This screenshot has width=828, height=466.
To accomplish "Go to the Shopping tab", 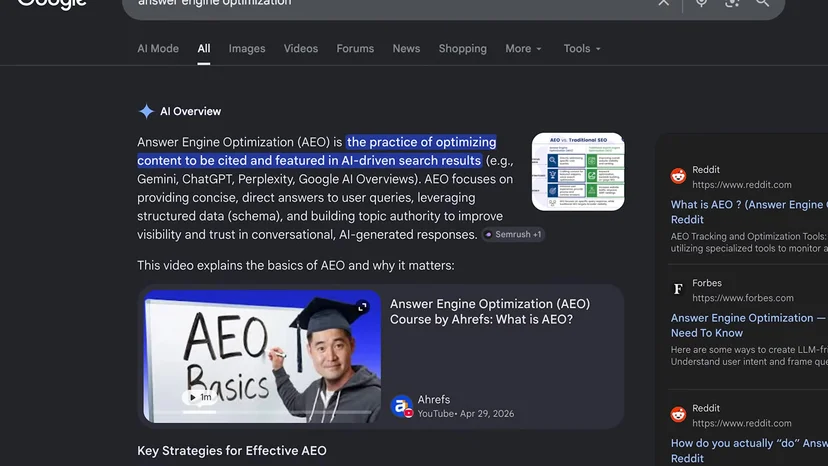I will tap(463, 49).
